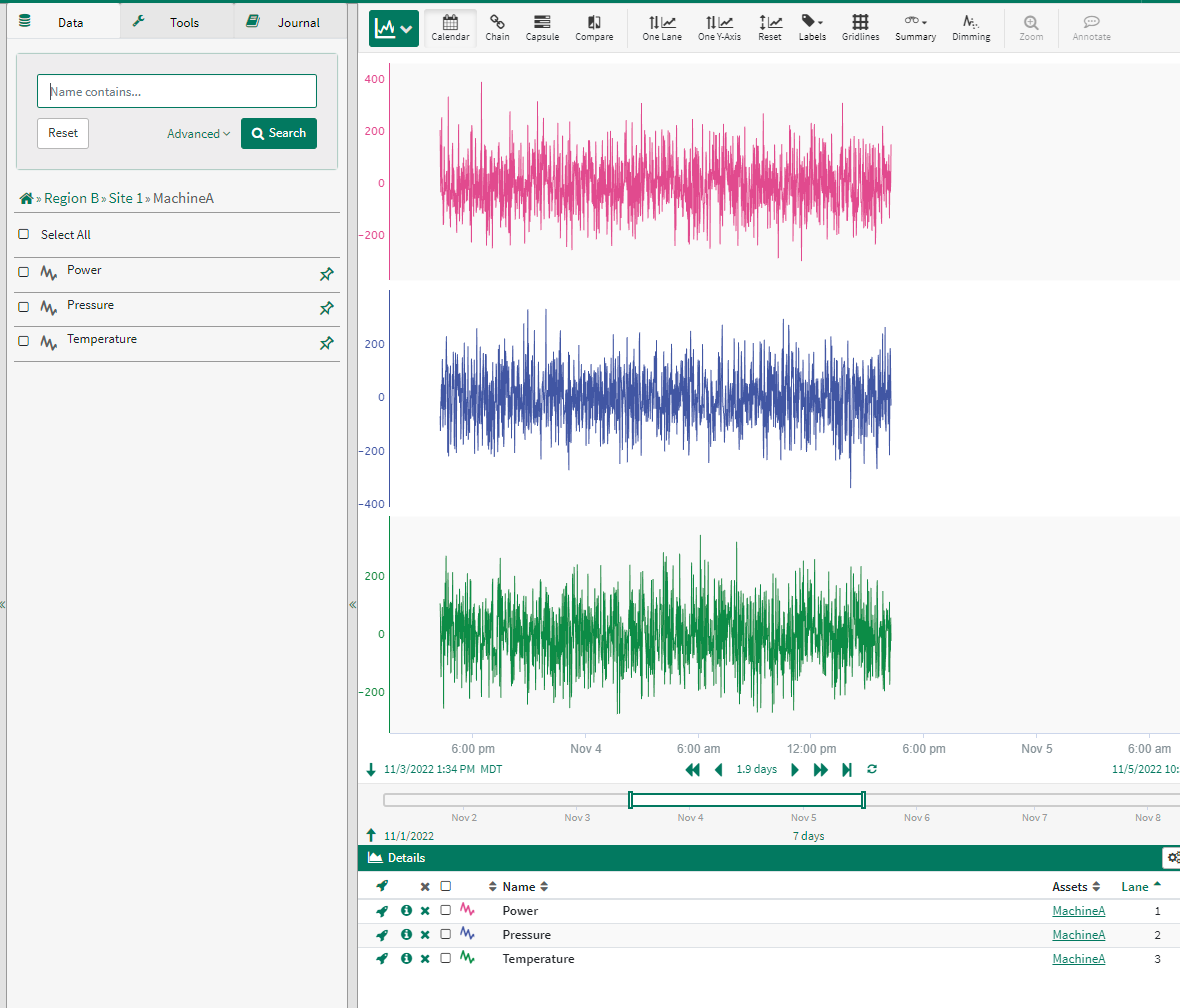Viewport: 1180px width, 1008px height.
Task: Open the Tools tab
Action: pos(176,22)
